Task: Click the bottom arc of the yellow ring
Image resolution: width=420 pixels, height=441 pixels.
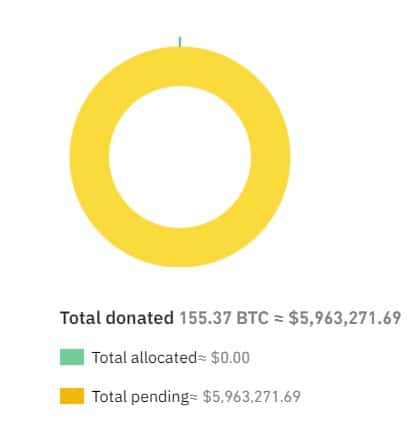Action: (x=180, y=247)
